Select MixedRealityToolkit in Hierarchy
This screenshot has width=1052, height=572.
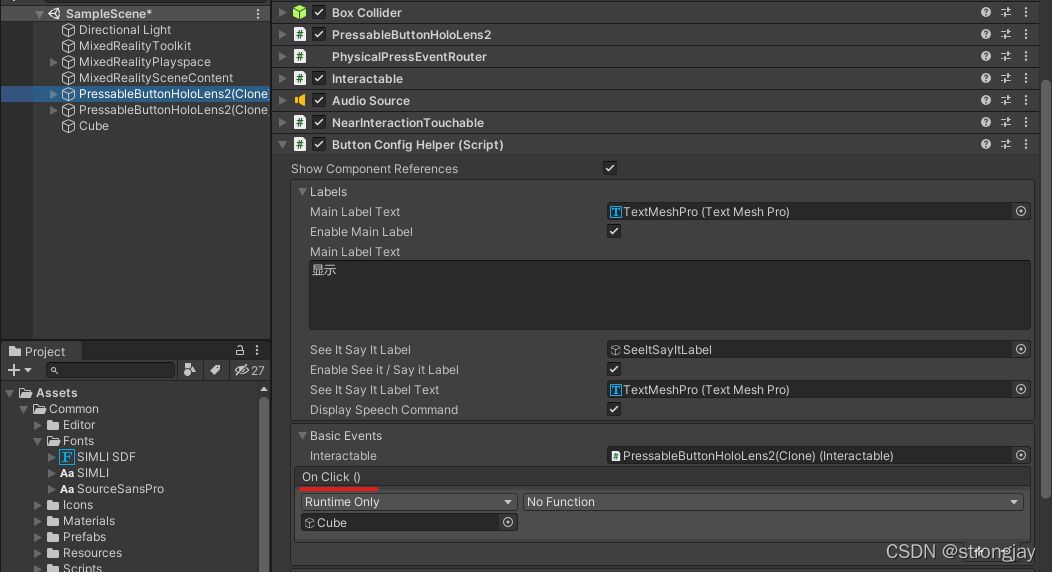pyautogui.click(x=135, y=46)
